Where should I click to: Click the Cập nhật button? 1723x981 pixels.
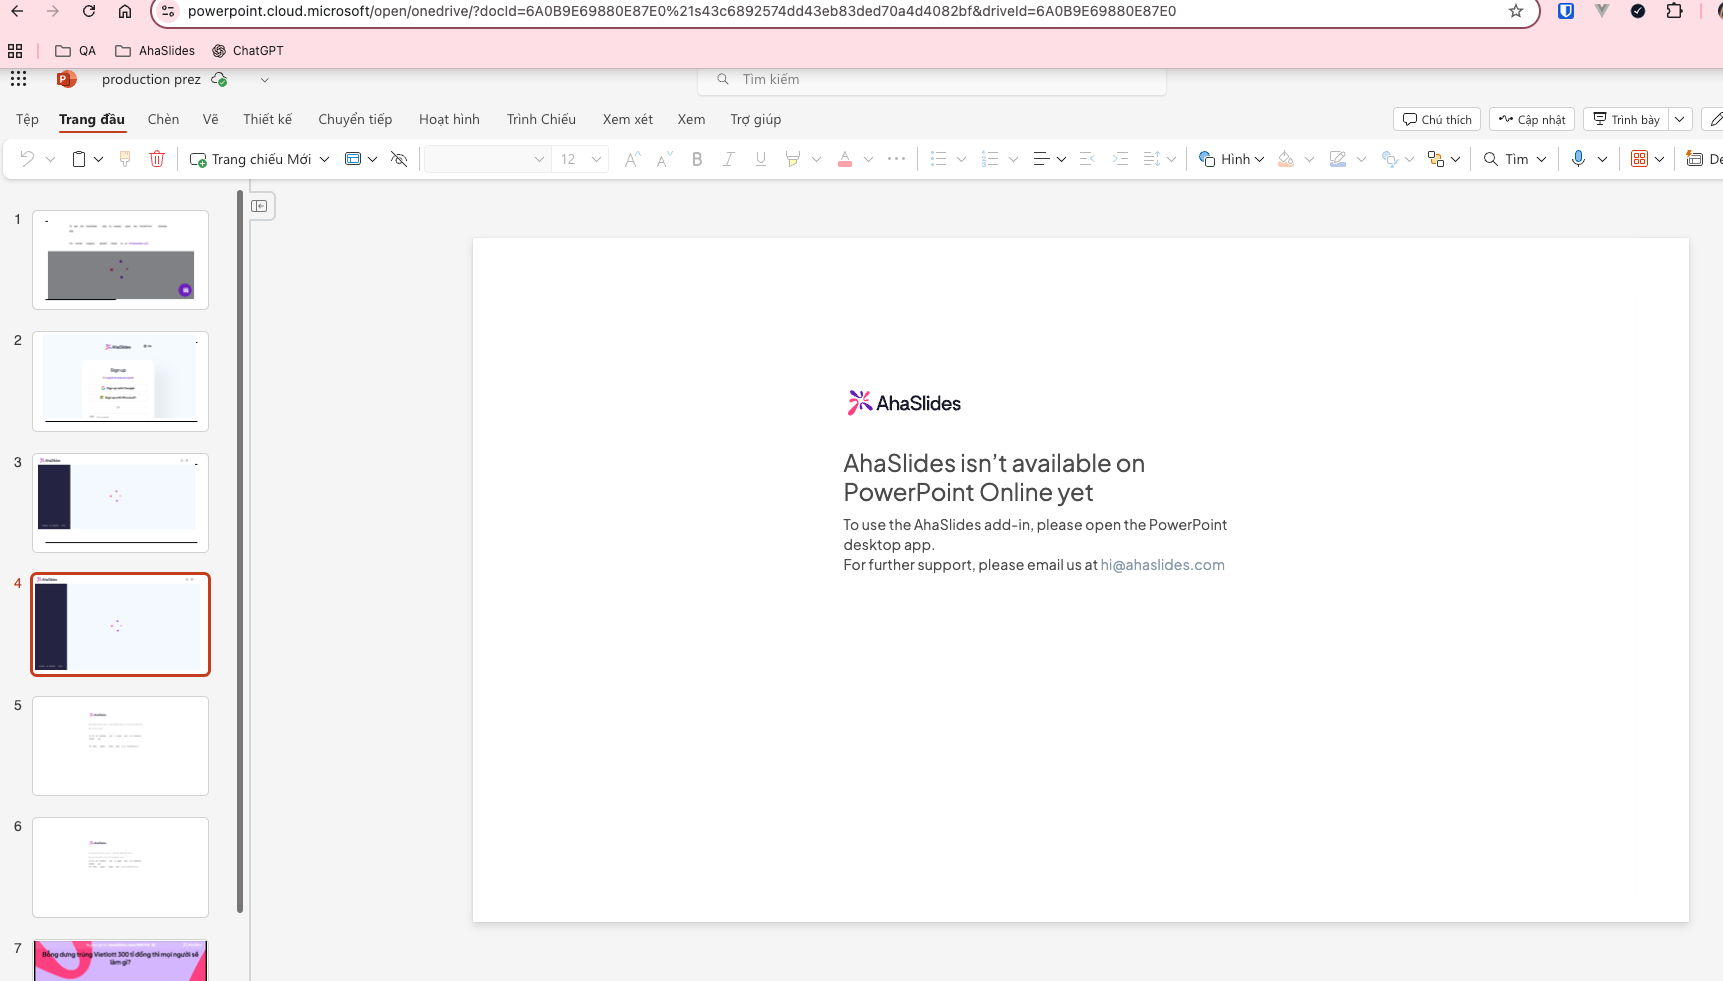[x=1532, y=119]
